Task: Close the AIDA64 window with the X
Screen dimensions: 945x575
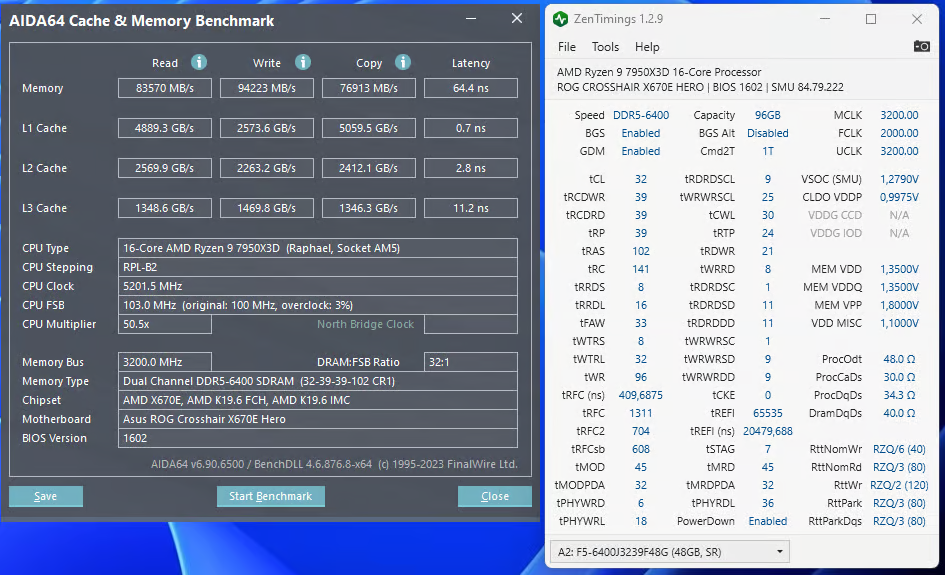Action: click(x=516, y=19)
